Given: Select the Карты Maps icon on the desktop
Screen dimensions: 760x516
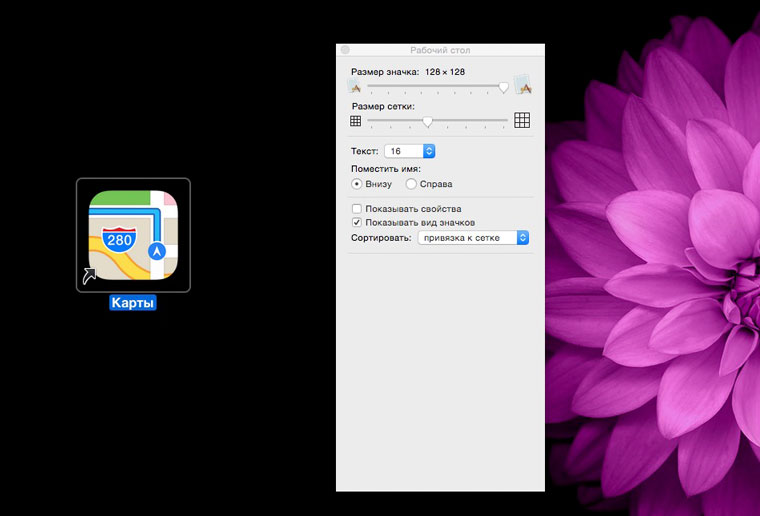Looking at the screenshot, I should click(x=133, y=235).
